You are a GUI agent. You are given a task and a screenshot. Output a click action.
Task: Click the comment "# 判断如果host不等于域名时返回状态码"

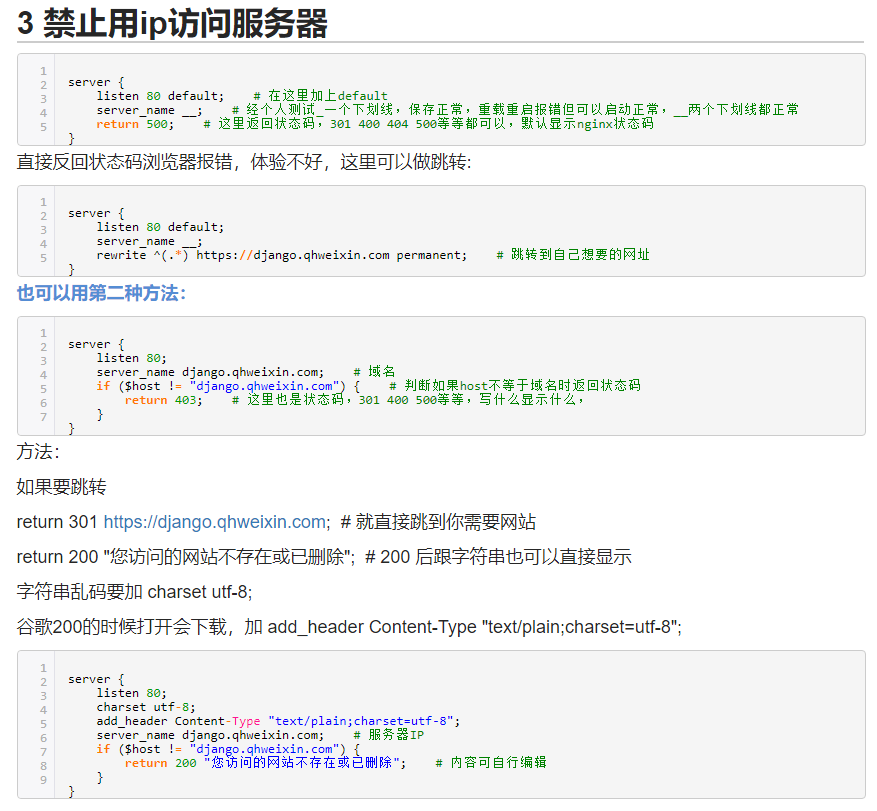point(515,385)
